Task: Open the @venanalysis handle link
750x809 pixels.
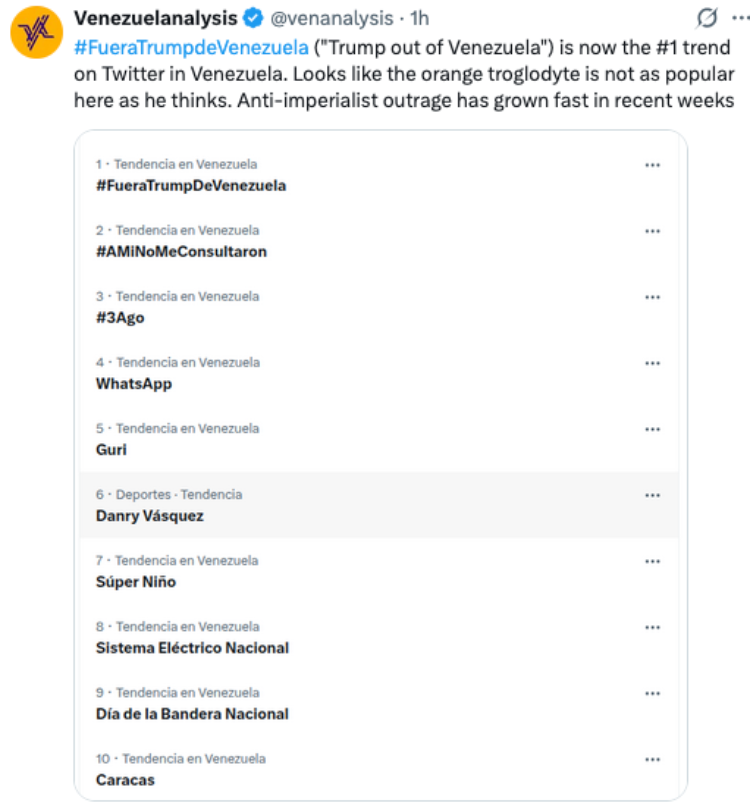Action: [x=332, y=19]
